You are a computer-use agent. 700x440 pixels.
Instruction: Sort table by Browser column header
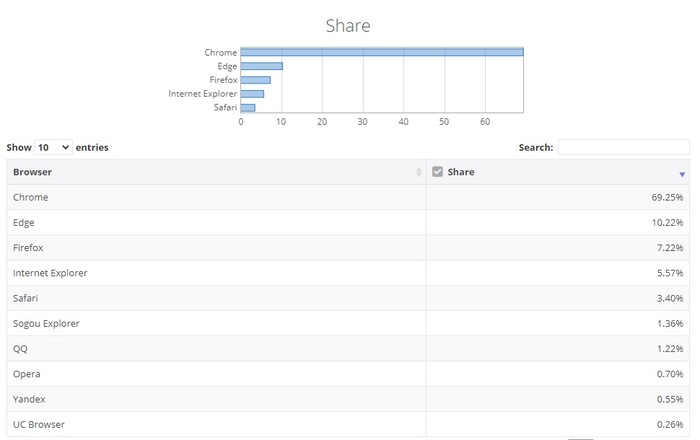click(33, 172)
